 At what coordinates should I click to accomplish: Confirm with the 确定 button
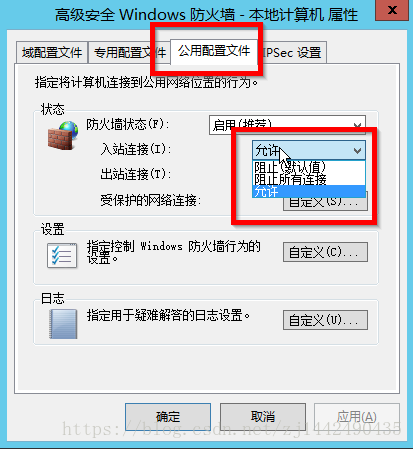[168, 416]
